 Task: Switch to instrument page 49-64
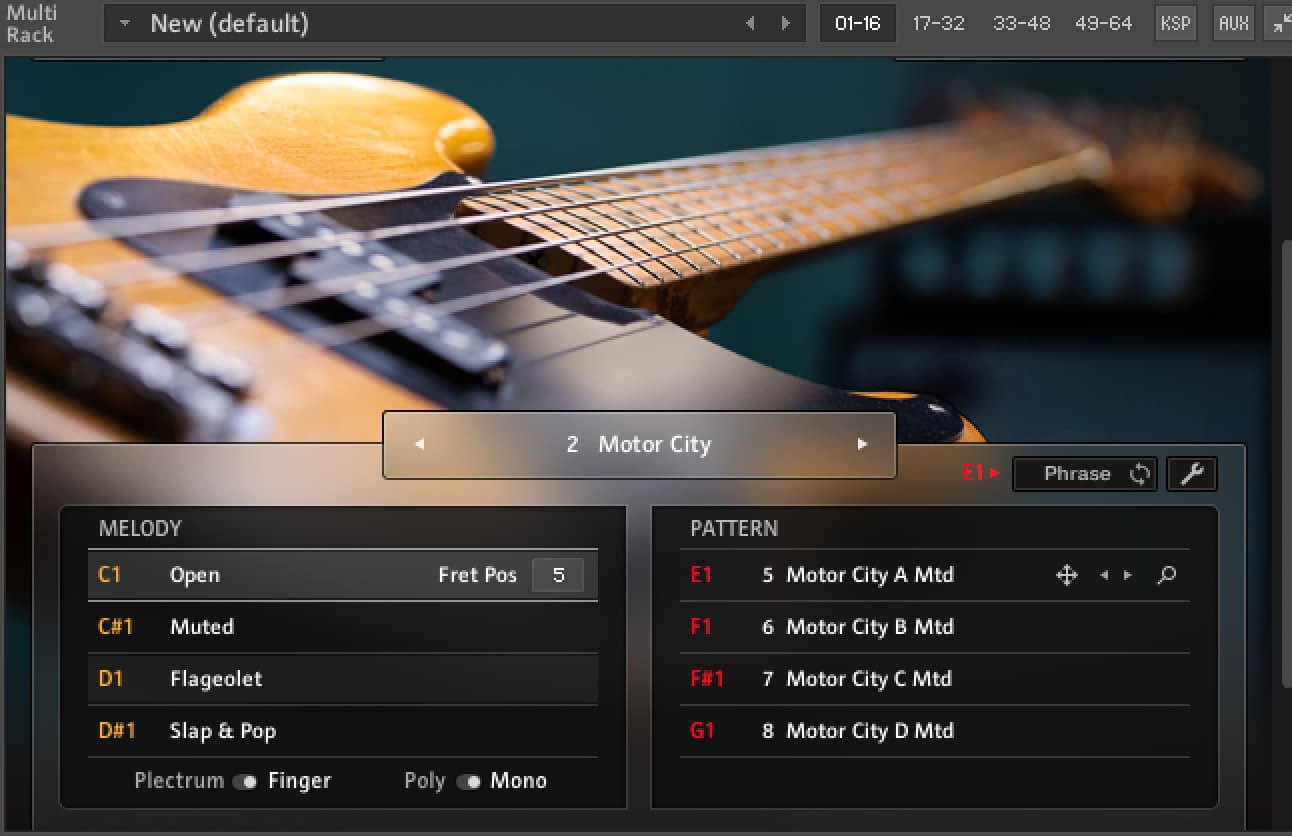[x=1103, y=23]
